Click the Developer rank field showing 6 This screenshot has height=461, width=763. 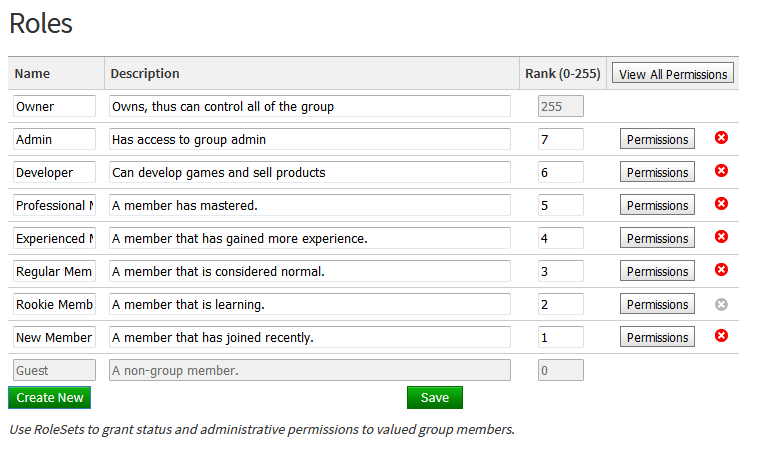(560, 172)
